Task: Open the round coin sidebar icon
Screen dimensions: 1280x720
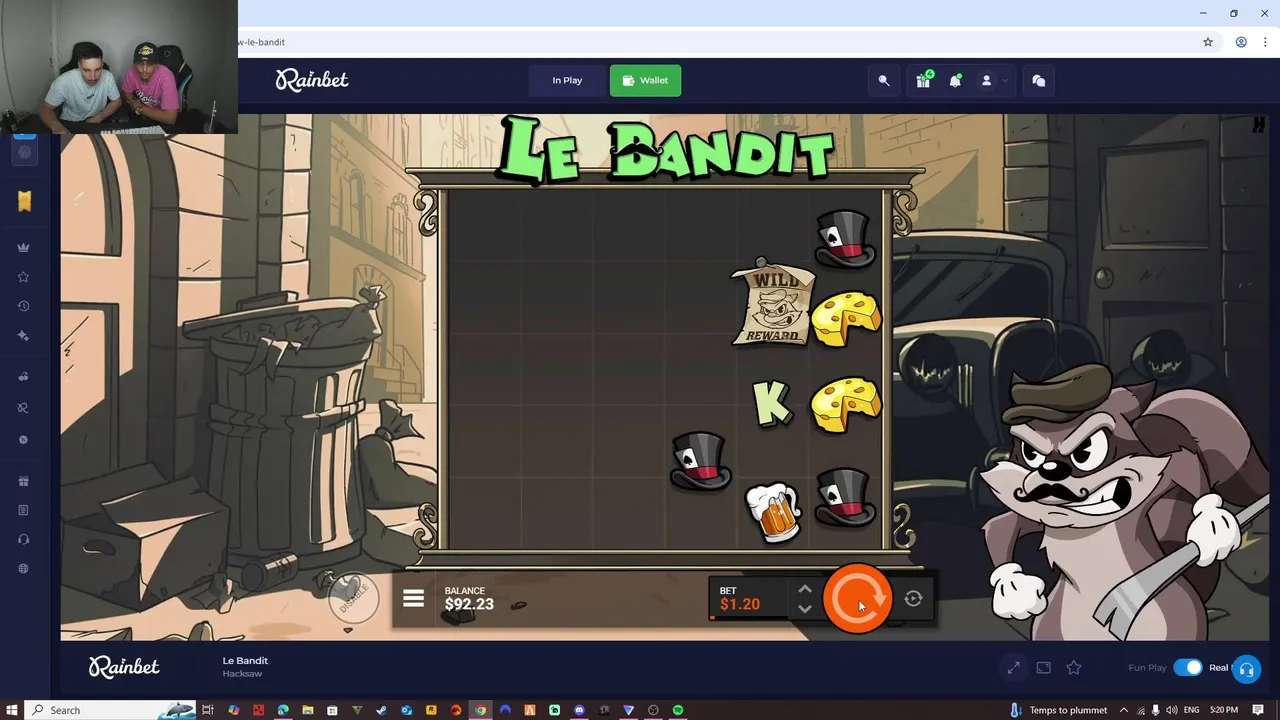Action: [24, 440]
